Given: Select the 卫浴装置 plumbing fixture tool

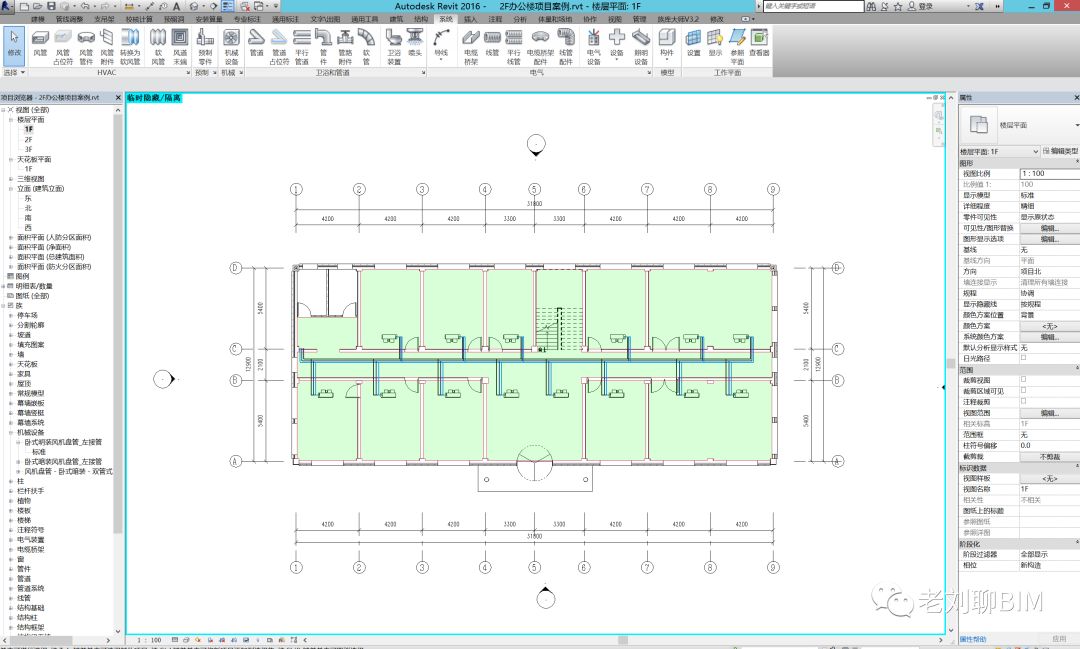Looking at the screenshot, I should (394, 47).
